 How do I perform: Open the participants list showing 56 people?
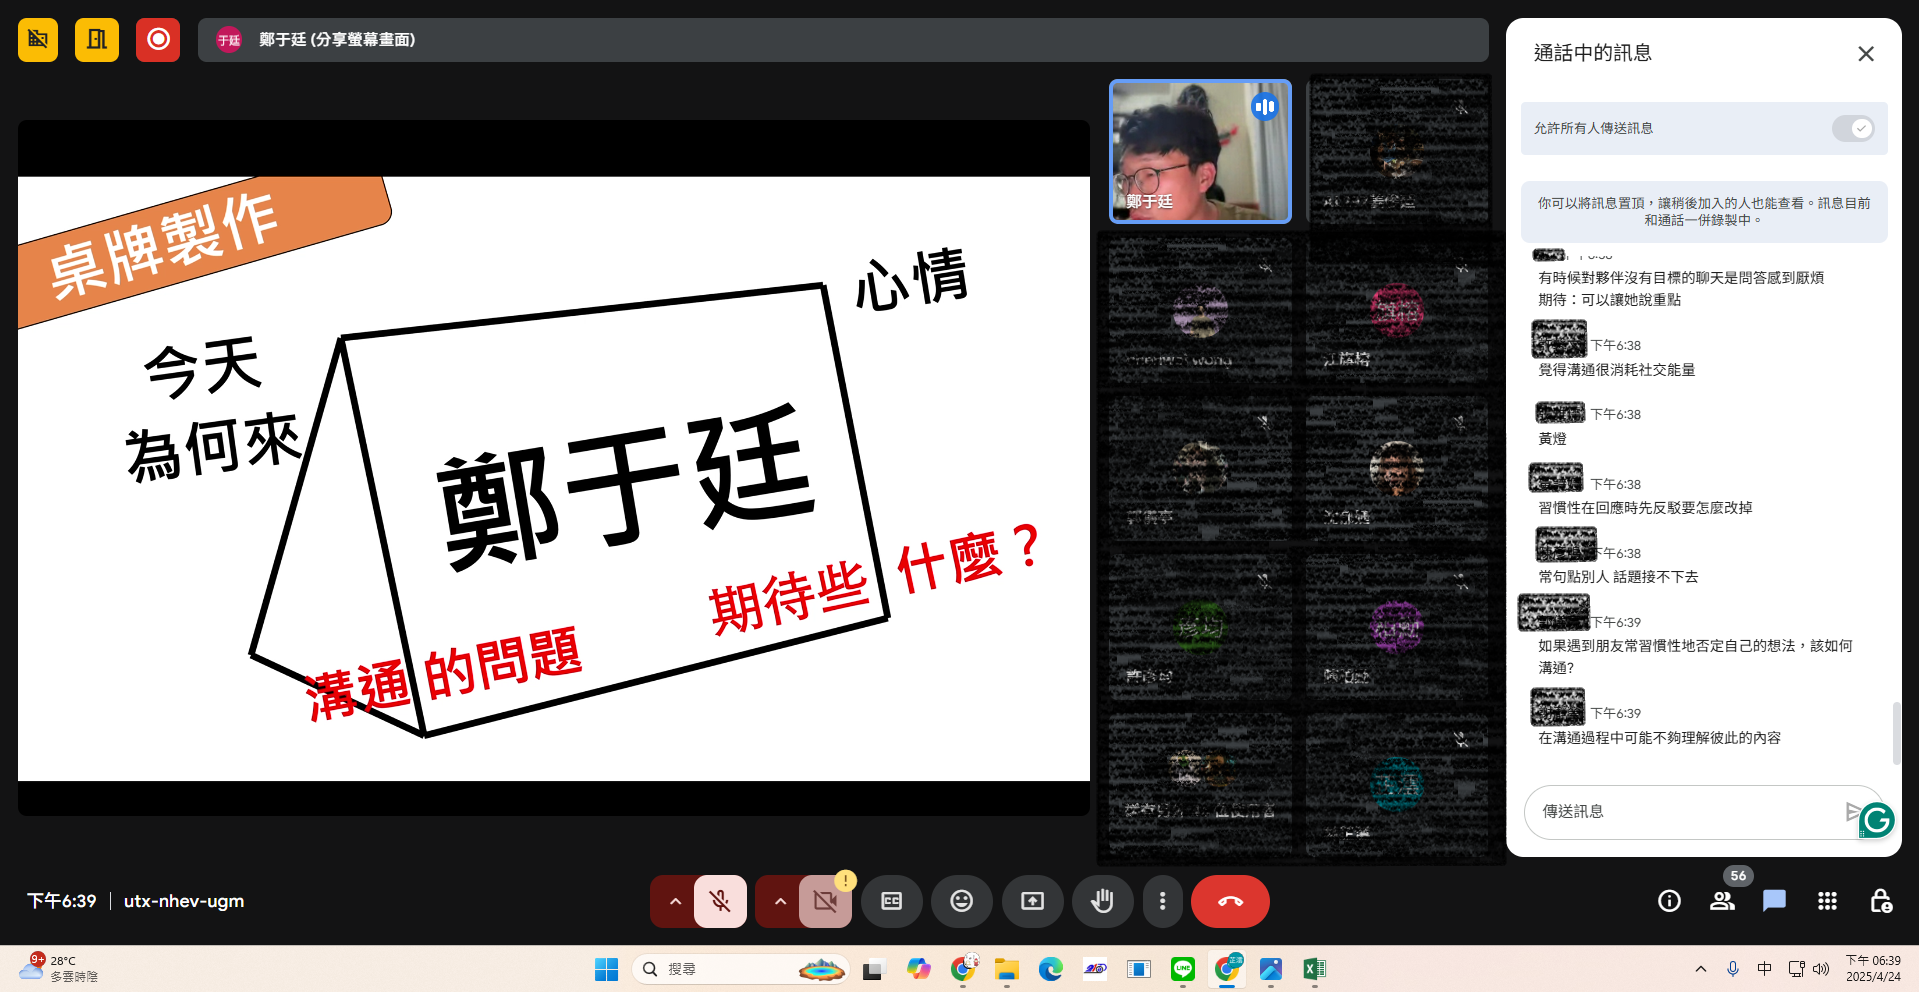[x=1722, y=901]
